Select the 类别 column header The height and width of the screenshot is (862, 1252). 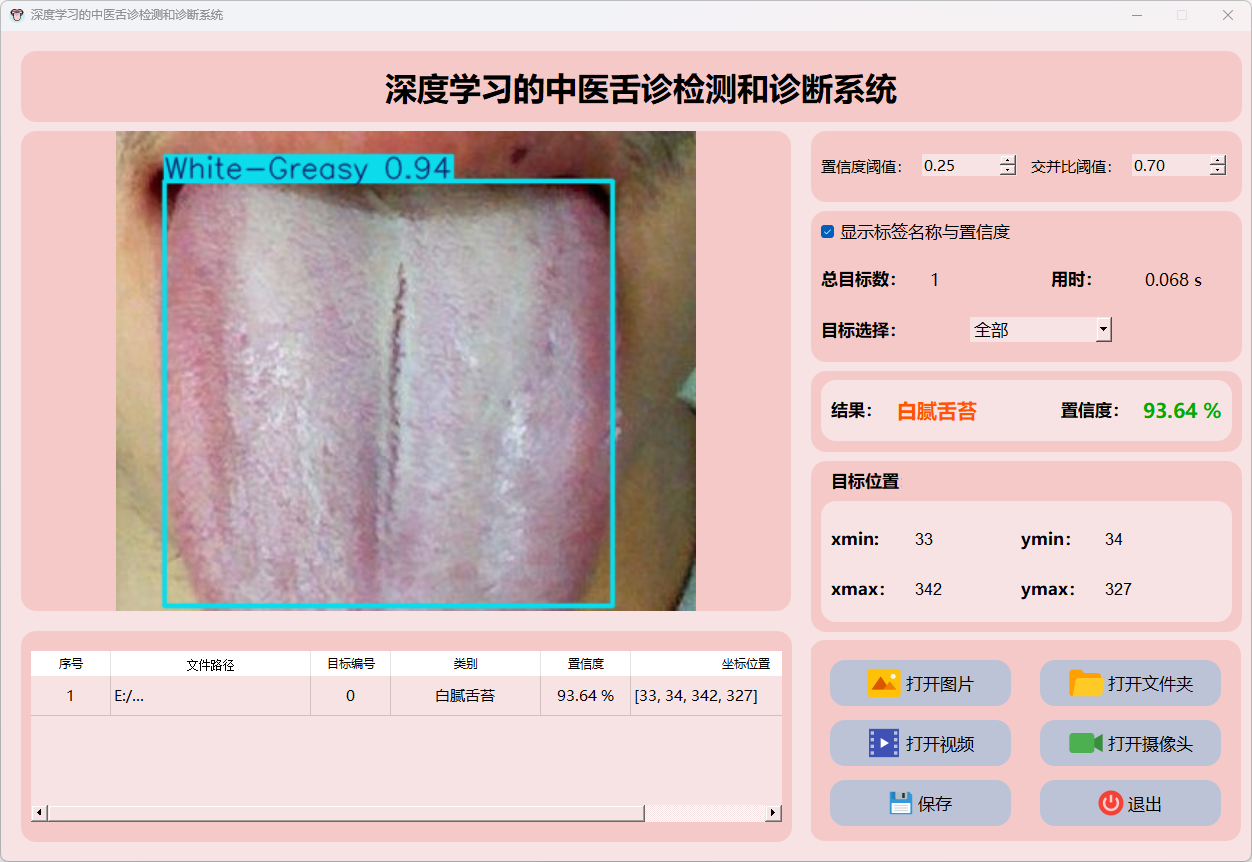tap(465, 664)
